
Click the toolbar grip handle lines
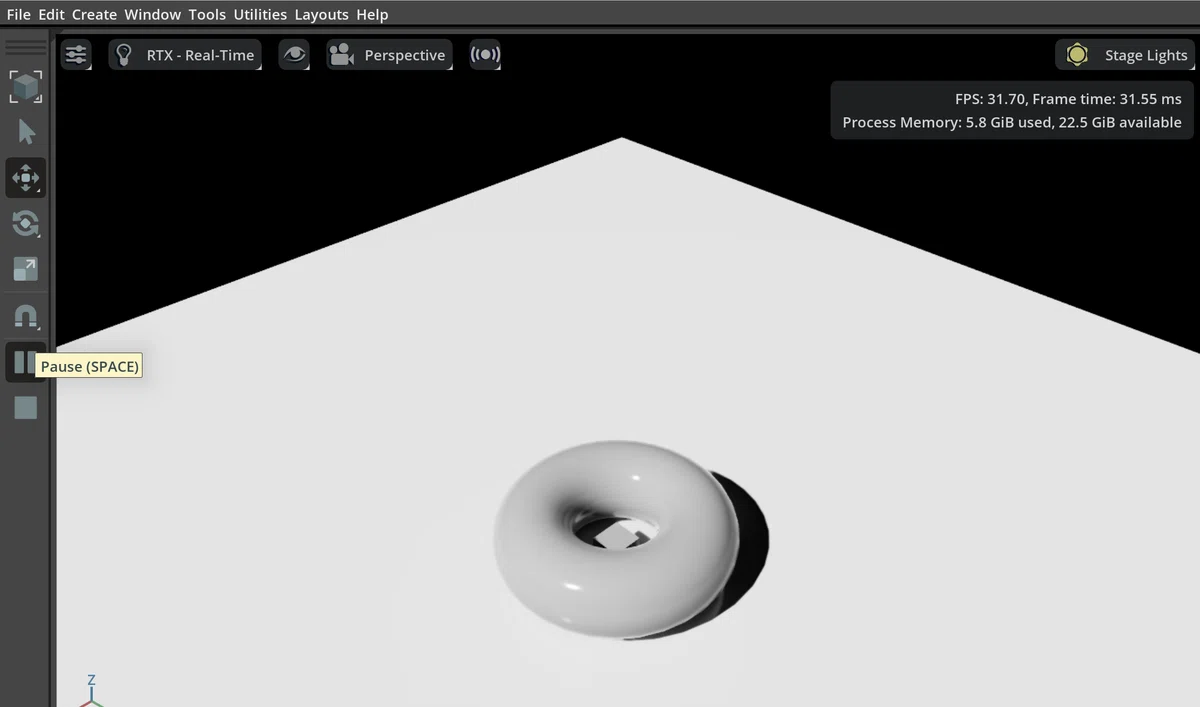26,47
